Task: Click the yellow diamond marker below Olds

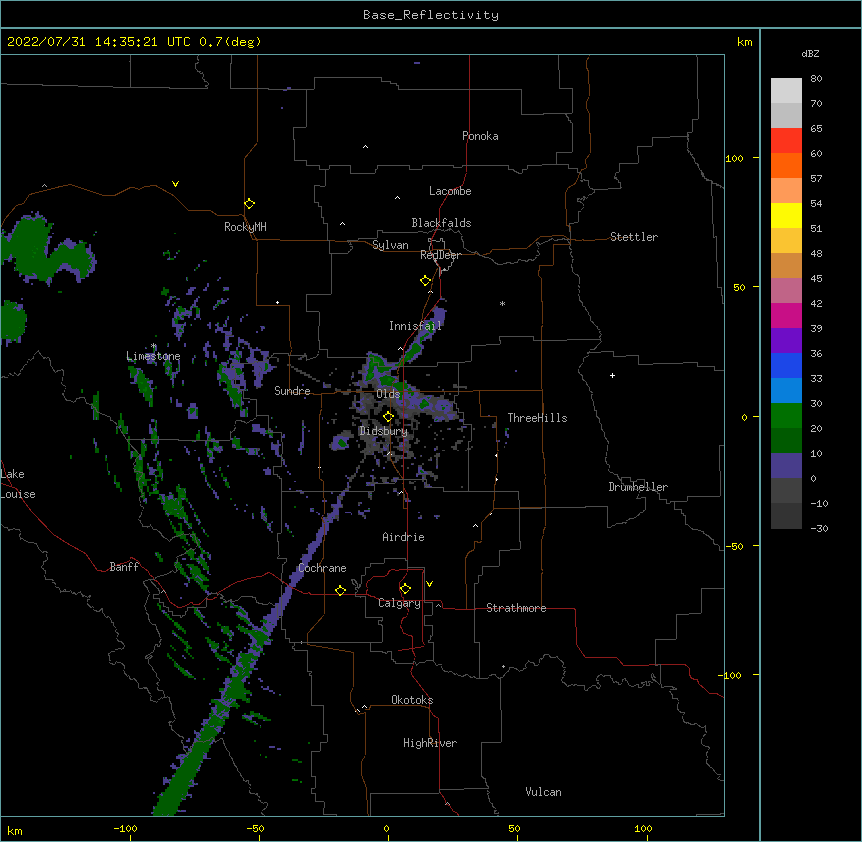Action: pos(388,417)
